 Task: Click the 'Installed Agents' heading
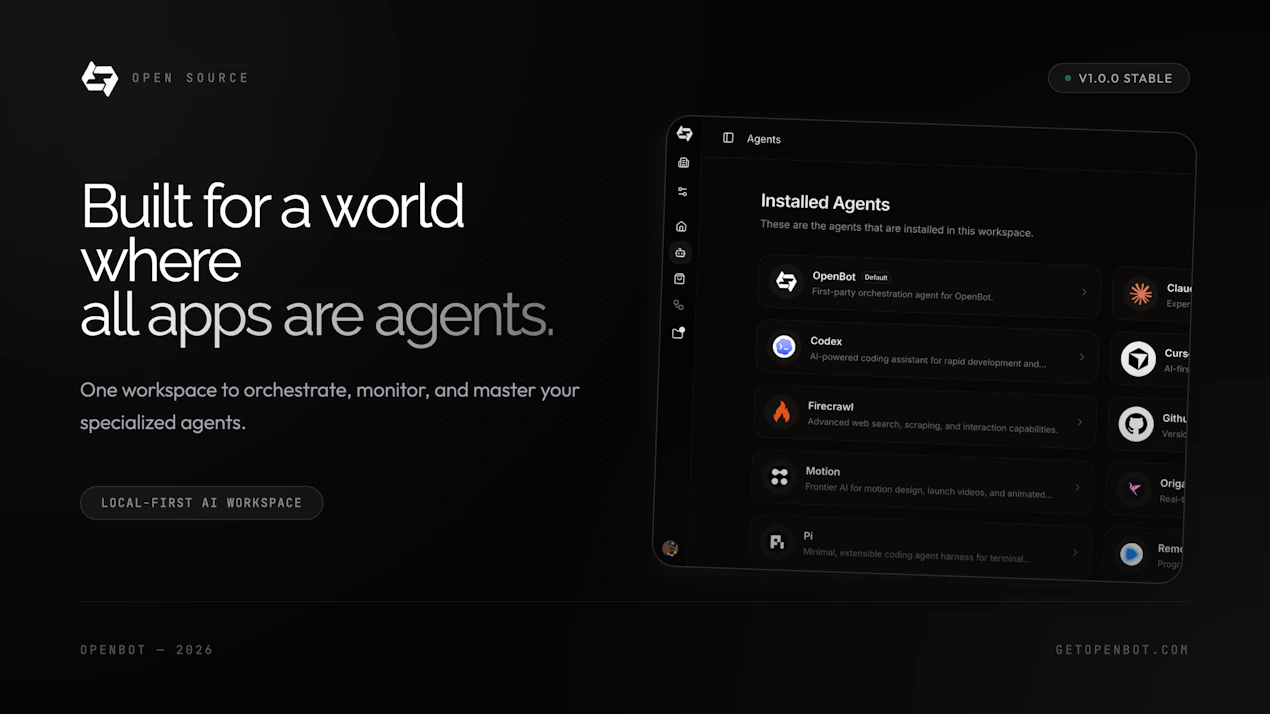coord(825,203)
